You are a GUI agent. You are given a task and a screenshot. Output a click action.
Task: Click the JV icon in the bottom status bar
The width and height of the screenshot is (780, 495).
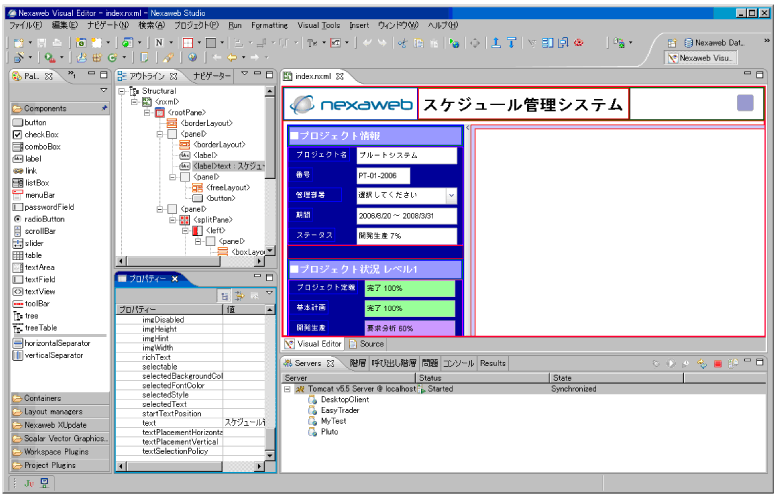(29, 483)
